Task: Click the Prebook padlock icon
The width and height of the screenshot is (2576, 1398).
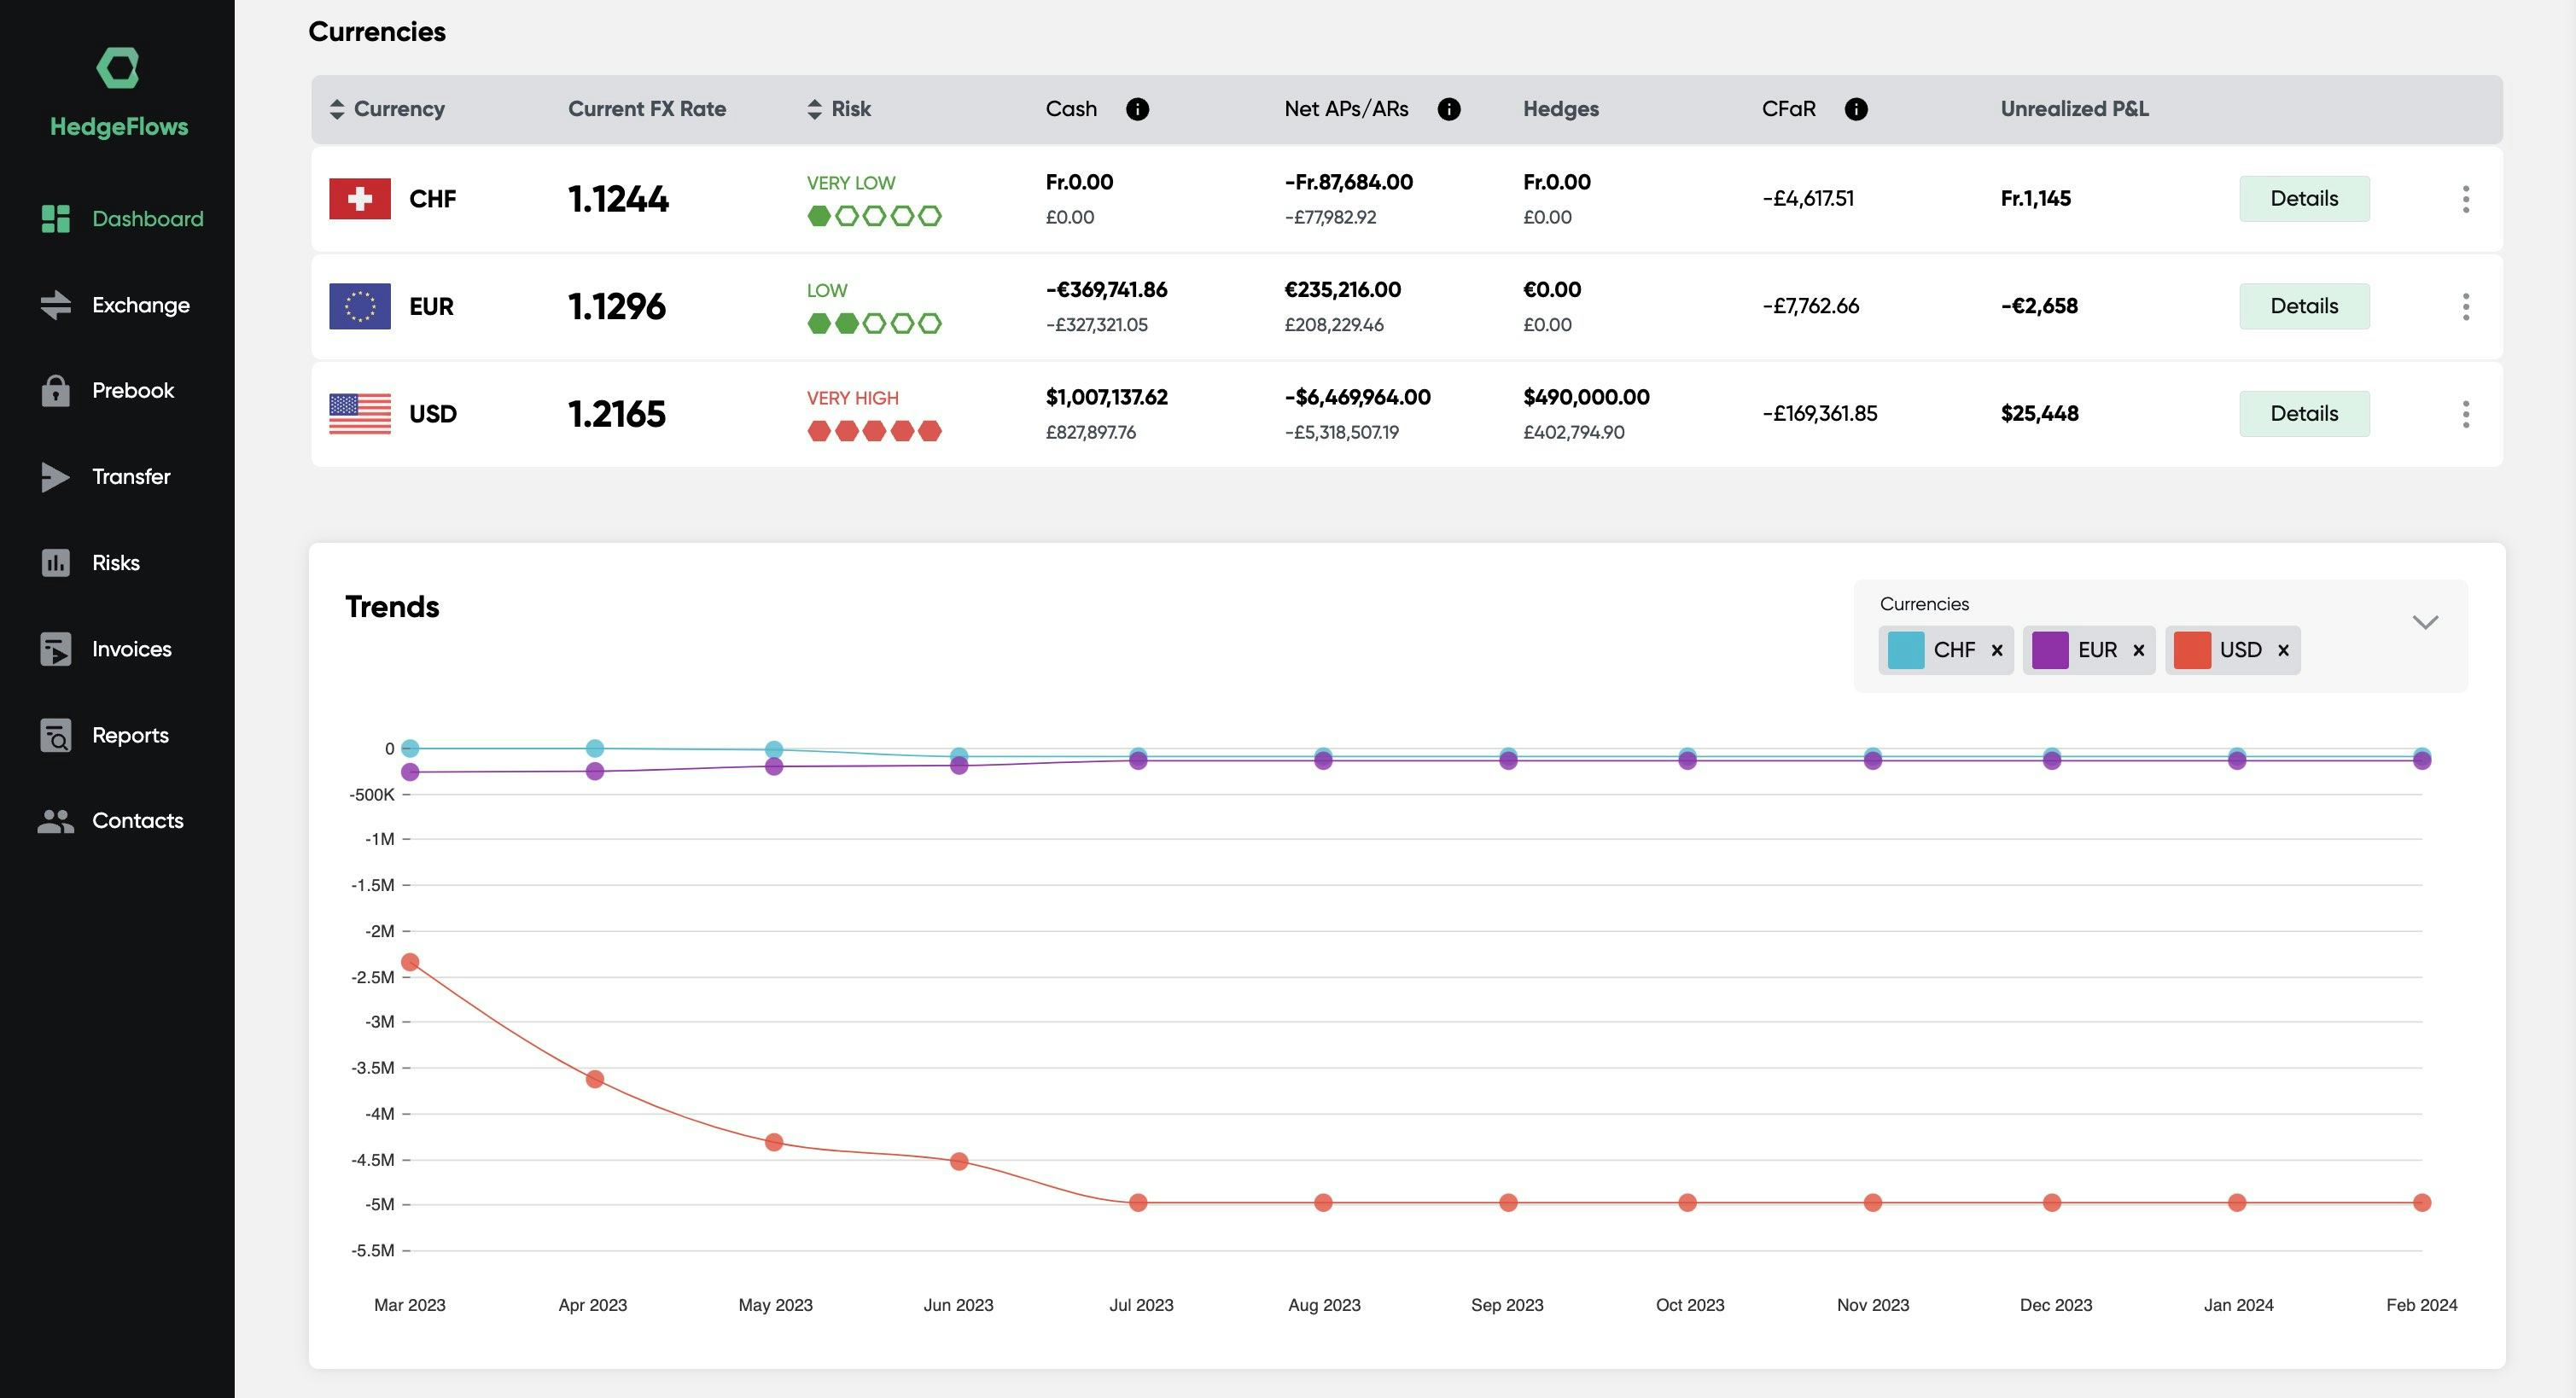Action: pyautogui.click(x=55, y=390)
